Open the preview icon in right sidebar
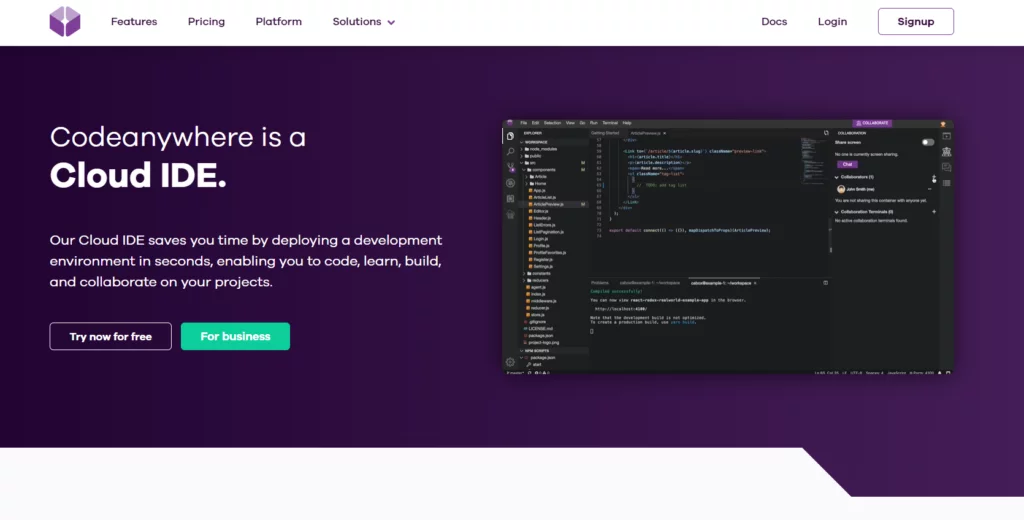The image size is (1024, 520). [x=946, y=136]
